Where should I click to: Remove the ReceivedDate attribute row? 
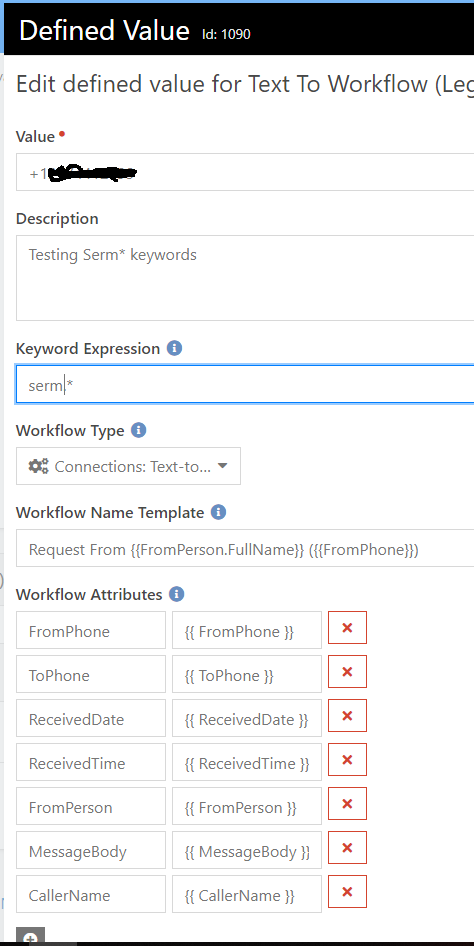(347, 716)
